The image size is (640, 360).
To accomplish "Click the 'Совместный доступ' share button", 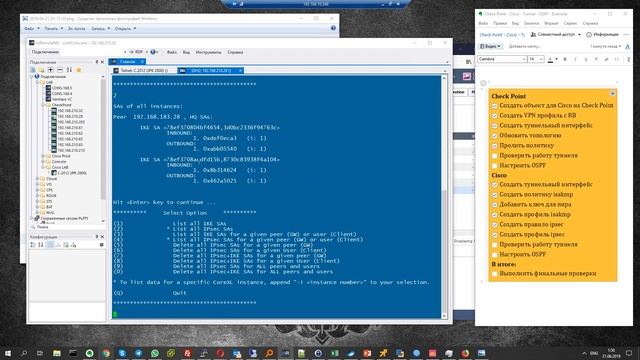I will coord(554,35).
